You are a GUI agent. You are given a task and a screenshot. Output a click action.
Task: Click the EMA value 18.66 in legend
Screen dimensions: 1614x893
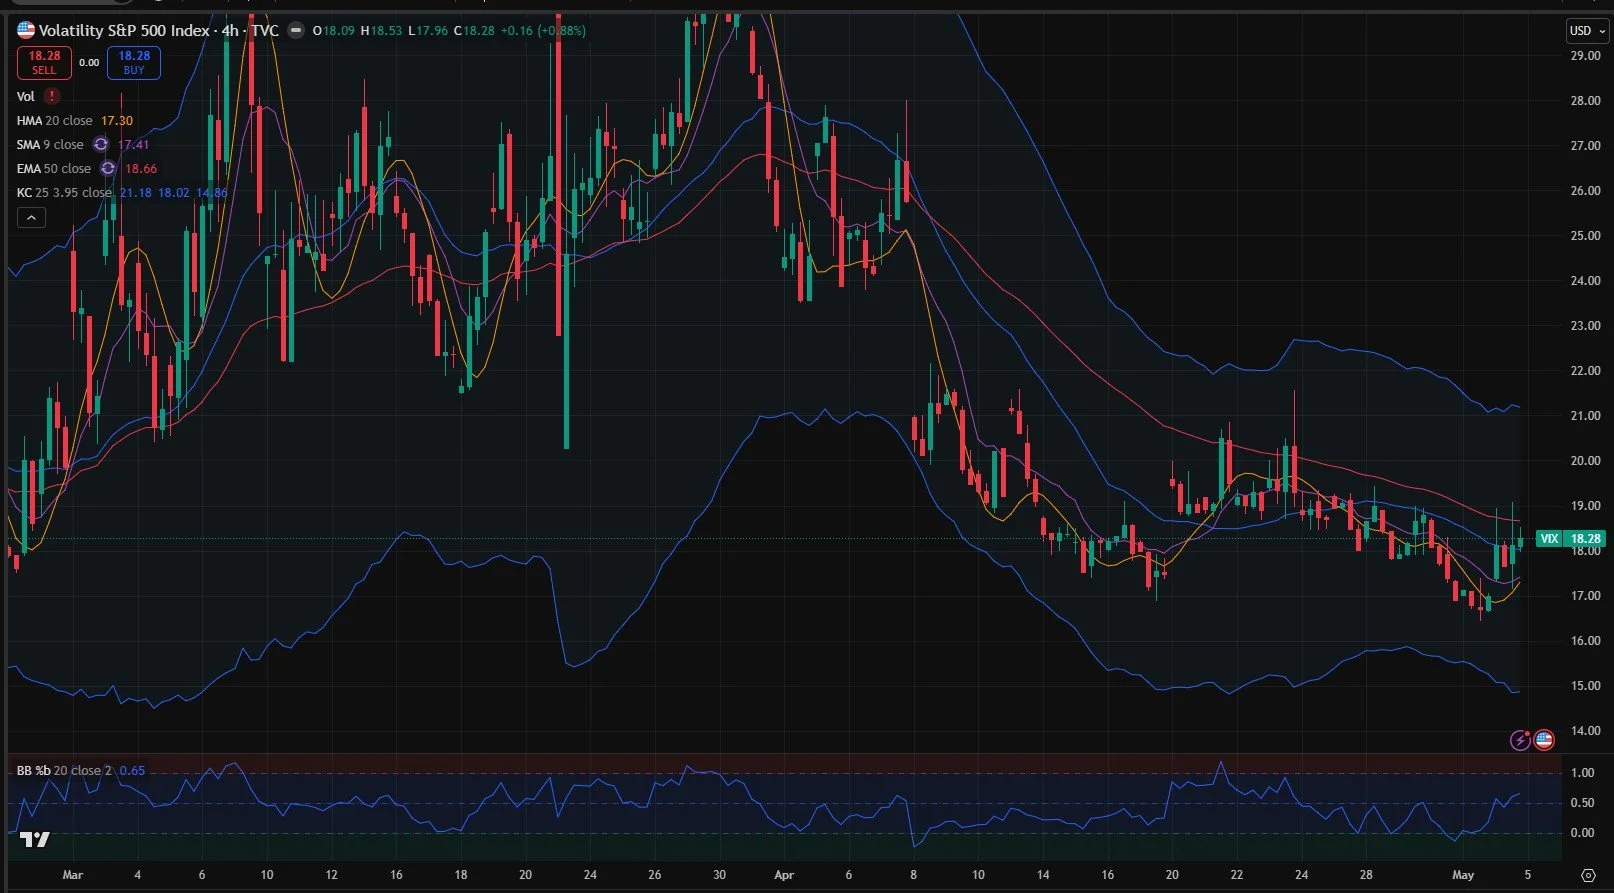click(x=141, y=169)
